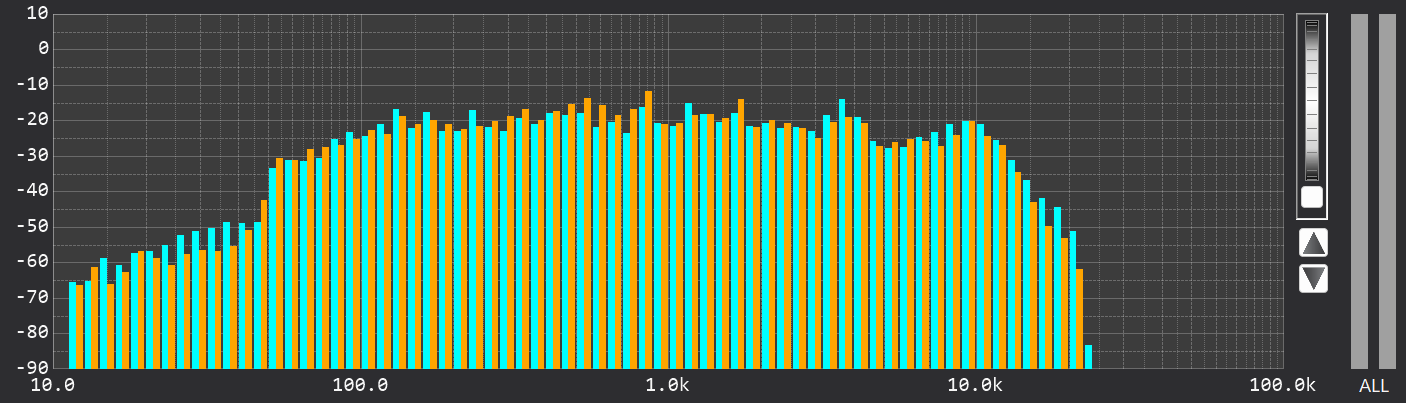1406x403 pixels.
Task: Click the tallest orange bar near 1.0k
Action: pyautogui.click(x=649, y=229)
